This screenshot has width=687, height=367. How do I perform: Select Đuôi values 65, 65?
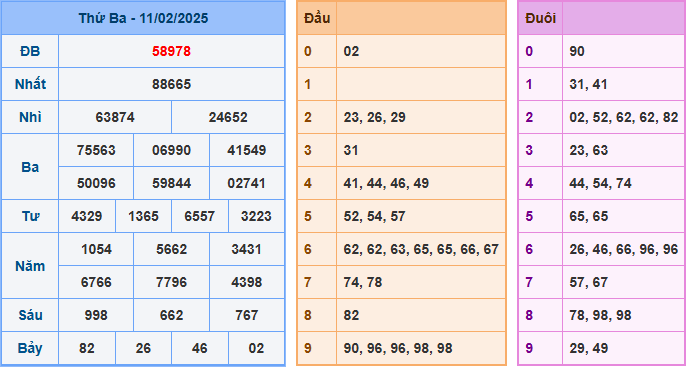(588, 216)
